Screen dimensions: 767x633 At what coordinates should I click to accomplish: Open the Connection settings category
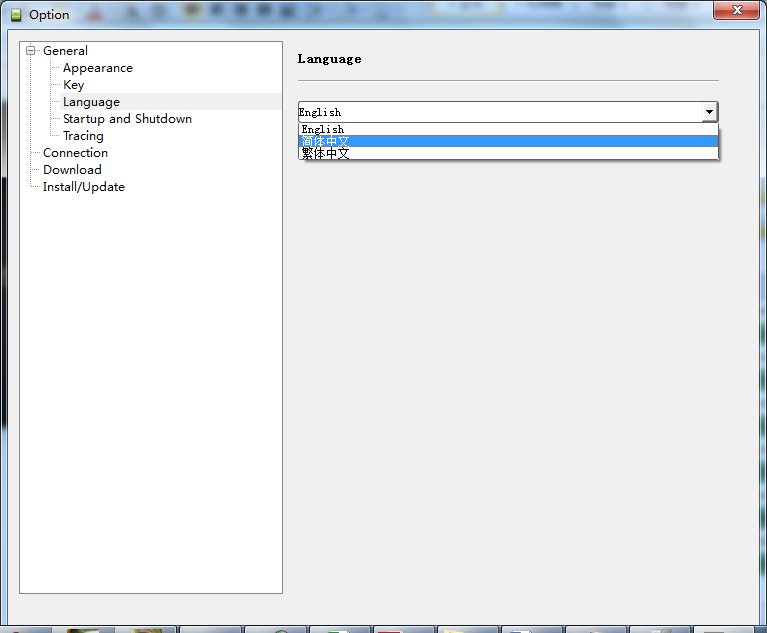(75, 153)
